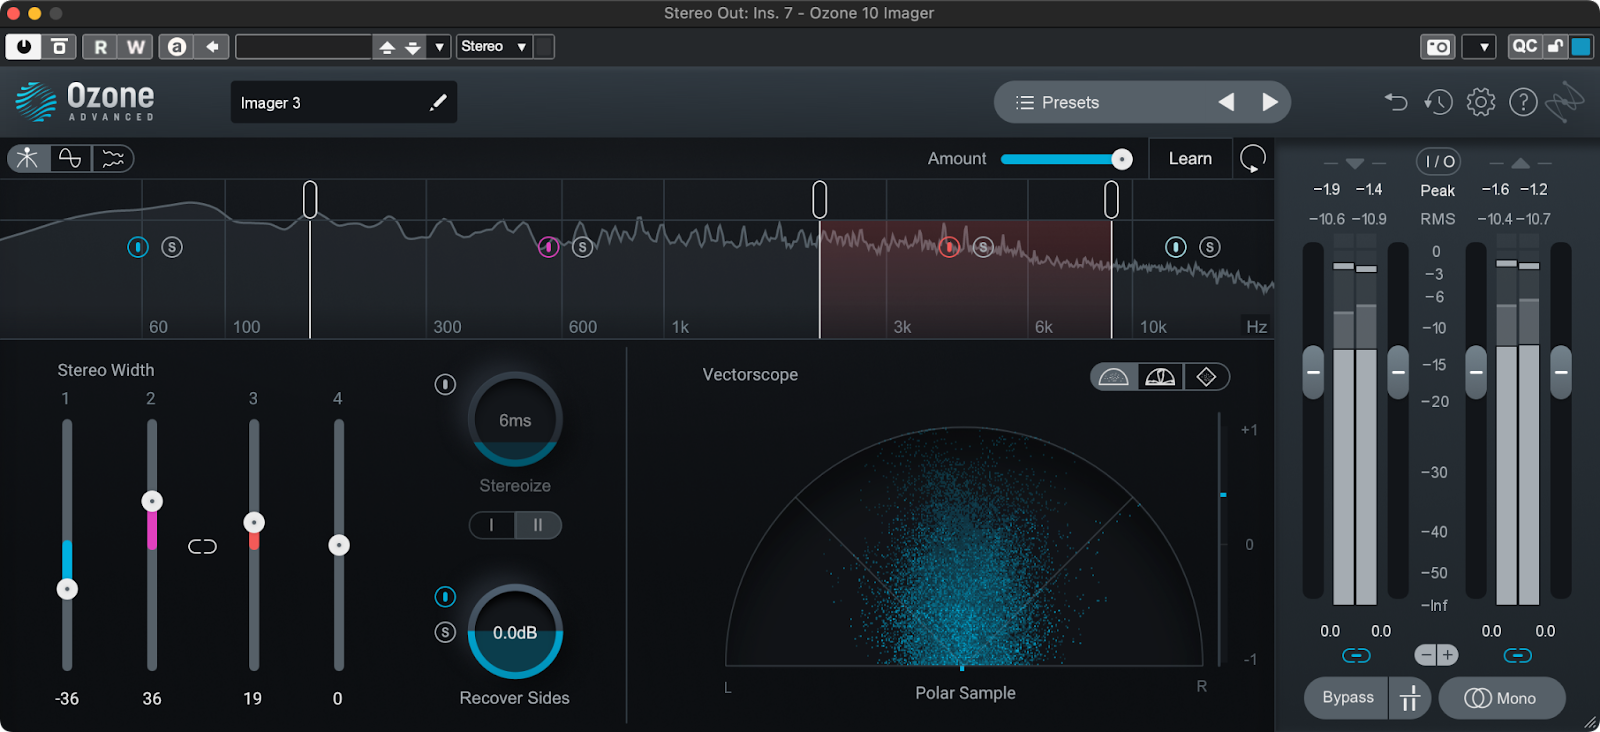Open the Stereo routing dropdown
Image resolution: width=1600 pixels, height=732 pixels.
pos(494,46)
